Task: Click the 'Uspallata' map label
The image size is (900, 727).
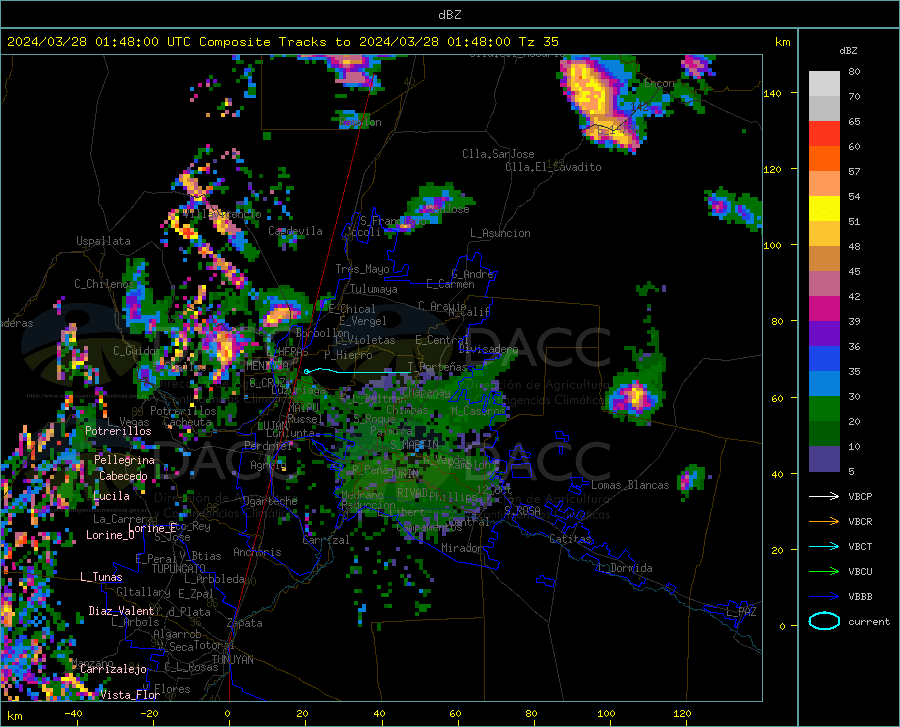Action: click(103, 241)
